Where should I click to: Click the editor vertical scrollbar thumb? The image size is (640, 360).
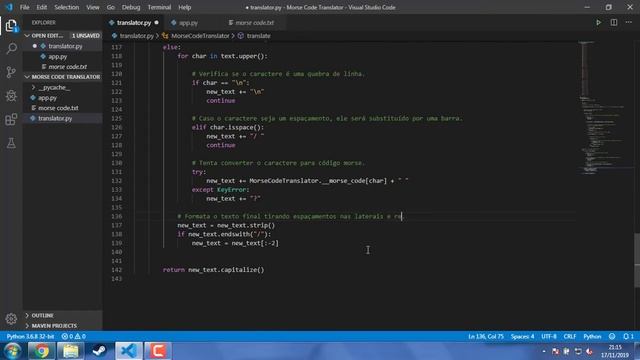pyautogui.click(x=637, y=260)
